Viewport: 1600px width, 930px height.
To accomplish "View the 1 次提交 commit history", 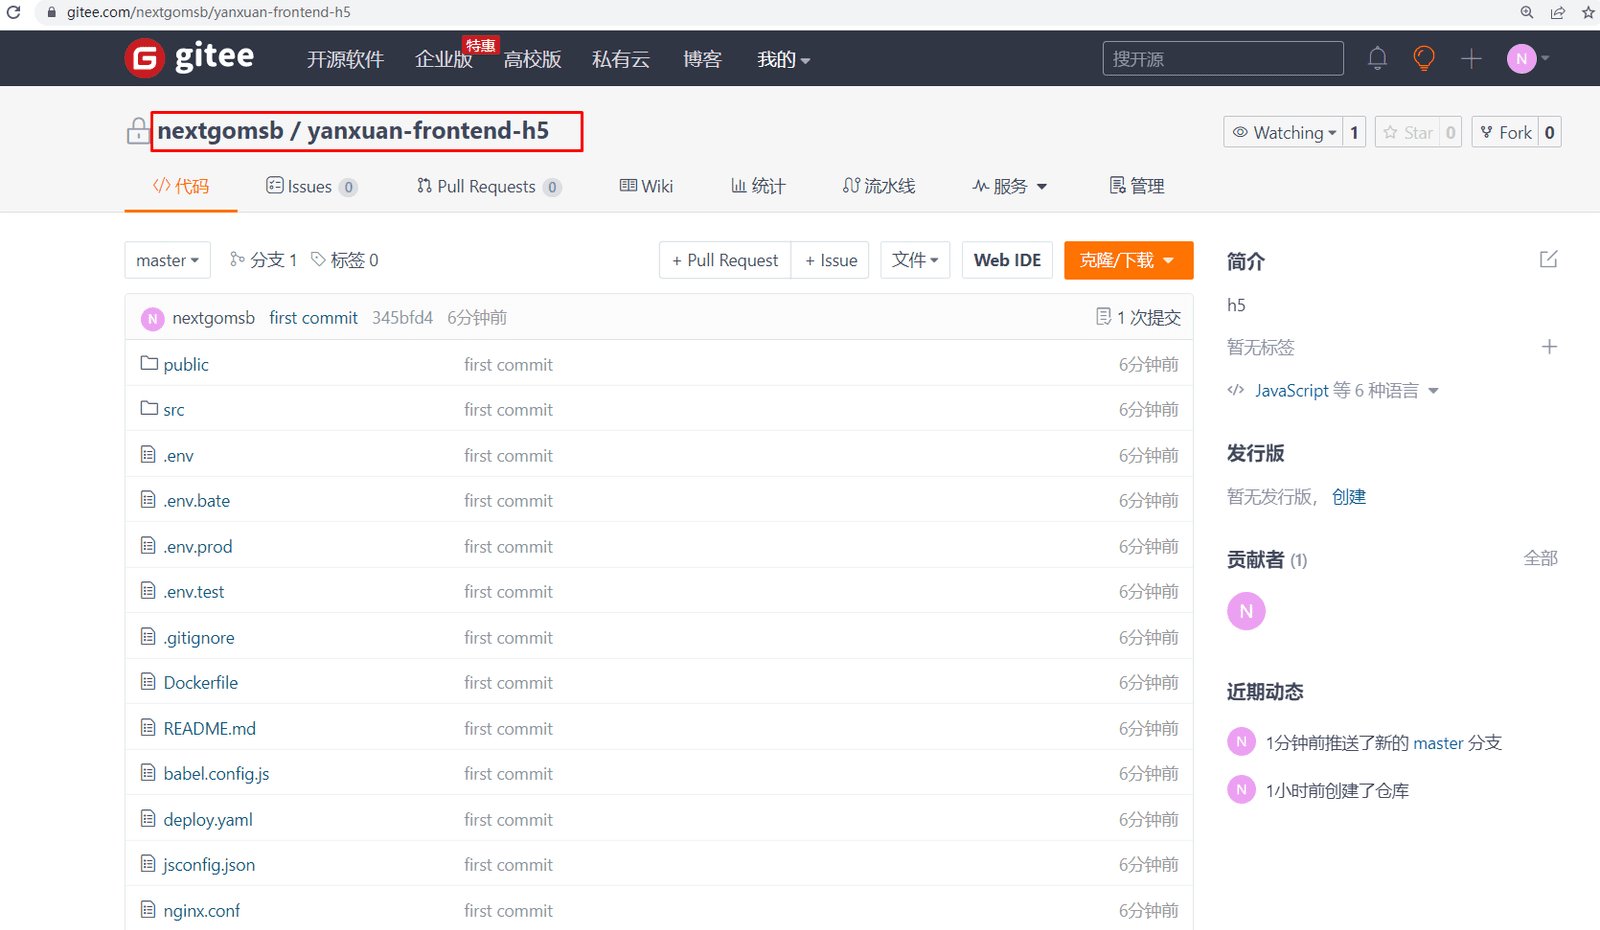I will point(1138,318).
